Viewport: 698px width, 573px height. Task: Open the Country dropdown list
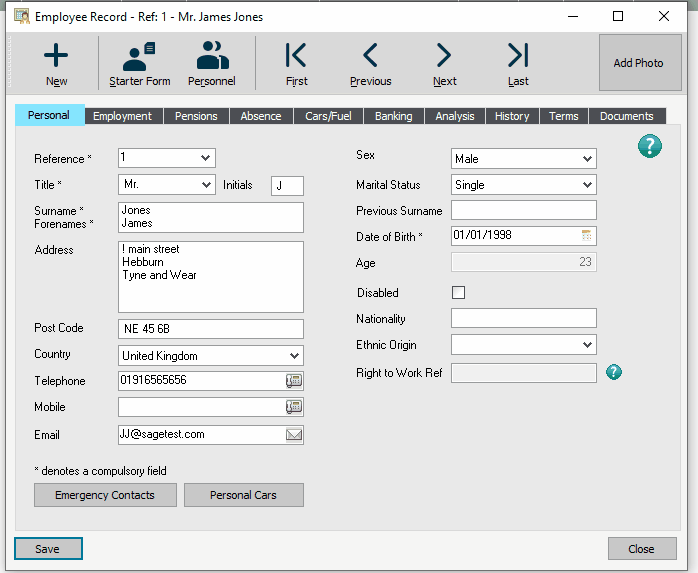tap(293, 356)
